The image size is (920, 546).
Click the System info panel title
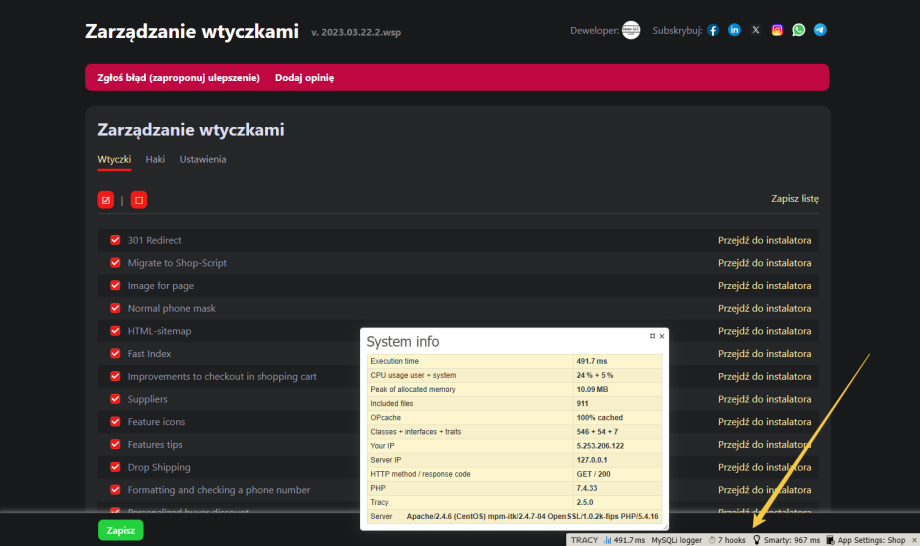402,341
